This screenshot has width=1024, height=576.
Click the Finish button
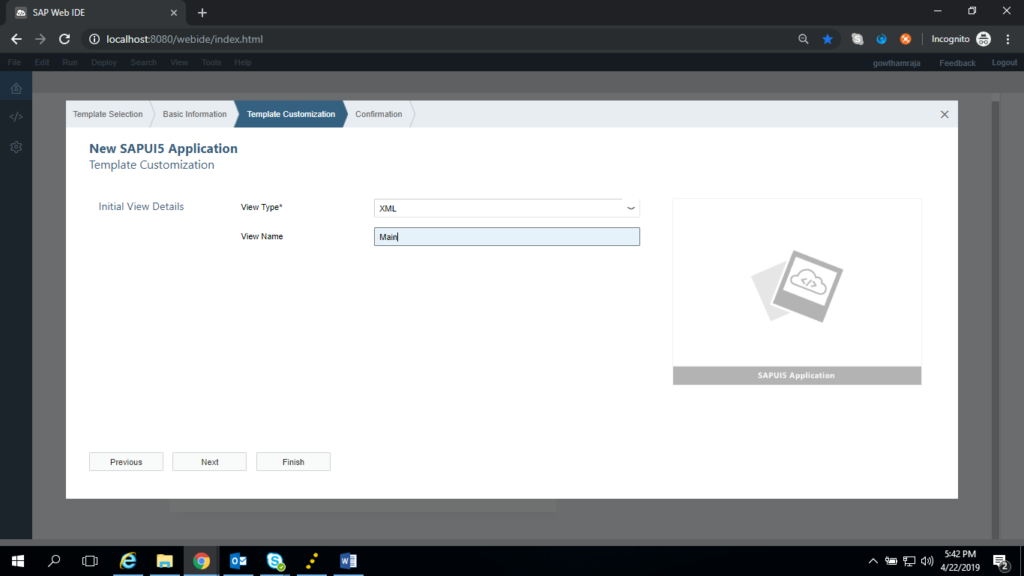point(293,462)
